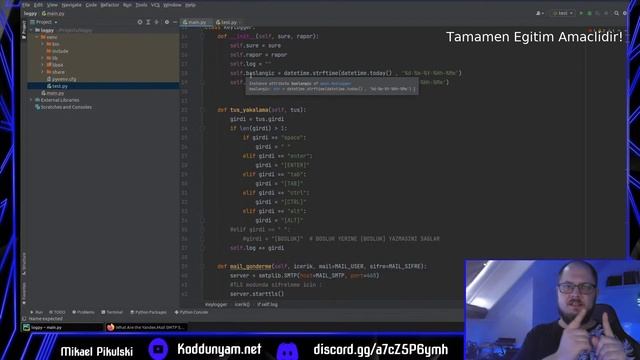Open the Terminal tool window
Image resolution: width=640 pixels, height=360 pixels.
pos(112,312)
